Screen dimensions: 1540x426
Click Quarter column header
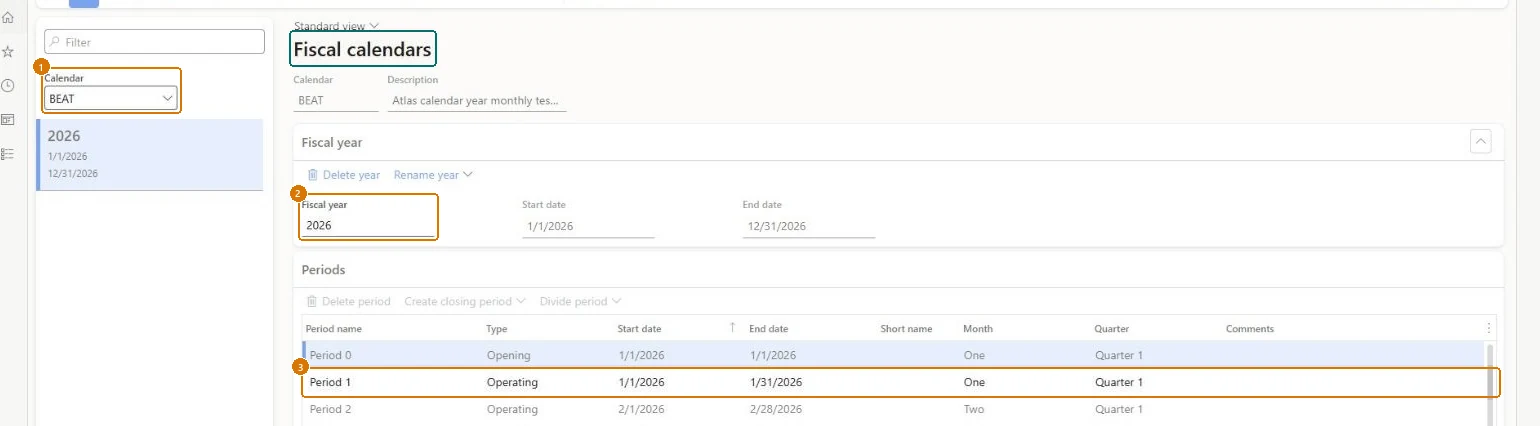click(x=1113, y=328)
